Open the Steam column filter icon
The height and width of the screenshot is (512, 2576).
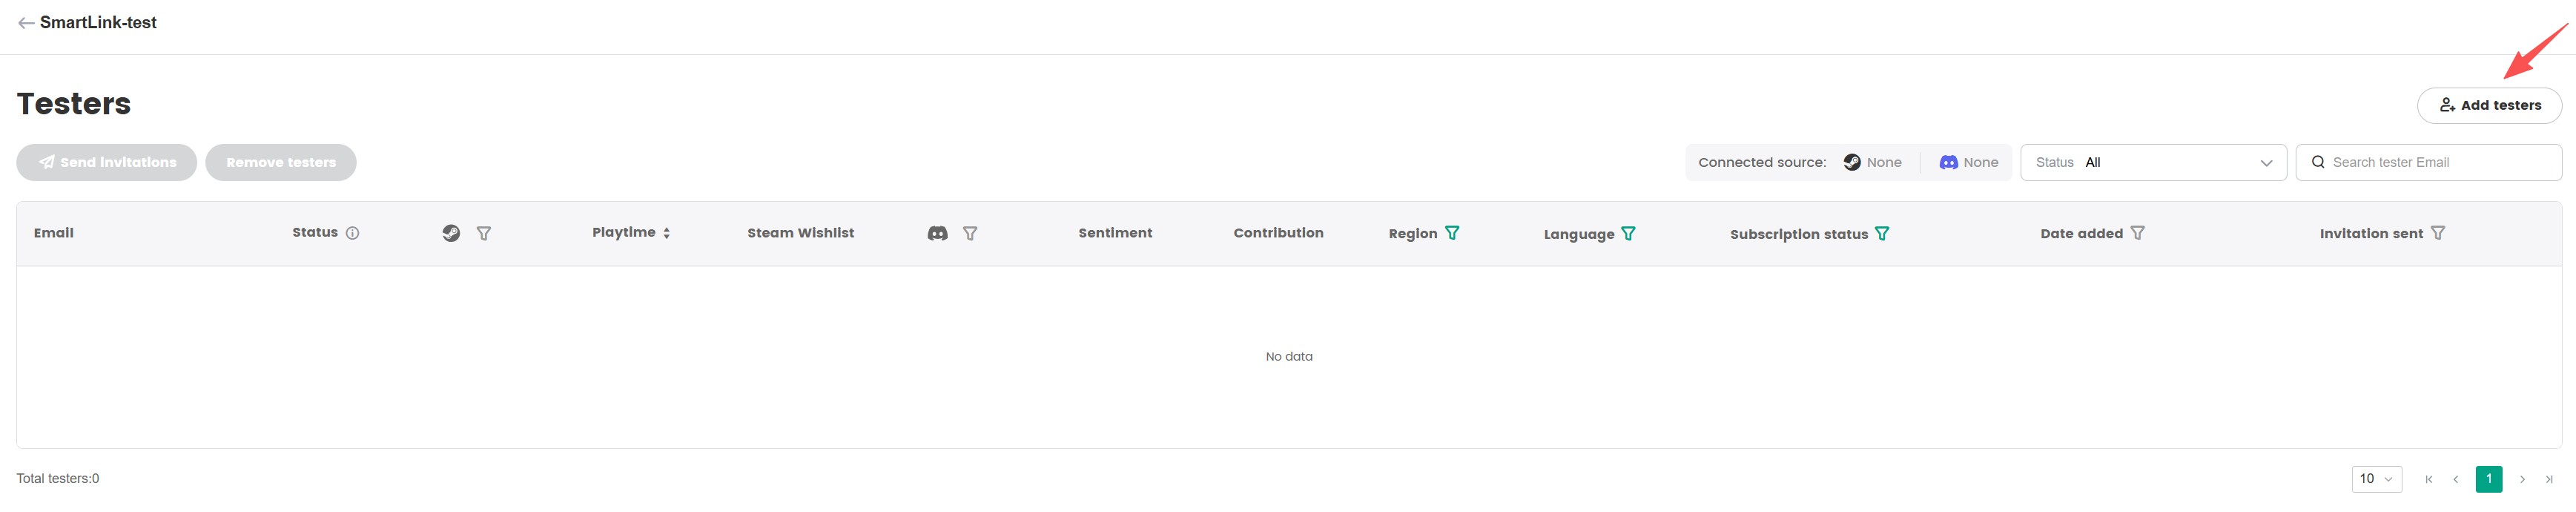click(x=484, y=233)
